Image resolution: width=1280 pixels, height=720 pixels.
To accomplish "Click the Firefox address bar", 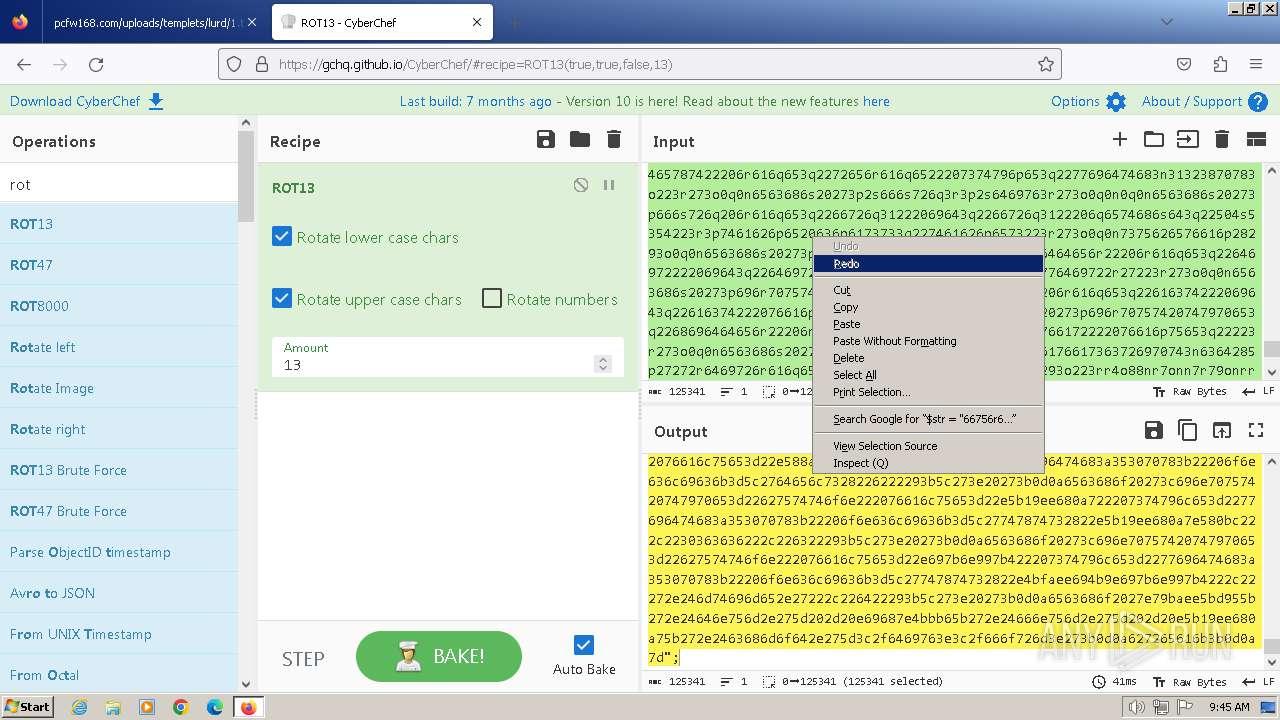I will (x=640, y=64).
